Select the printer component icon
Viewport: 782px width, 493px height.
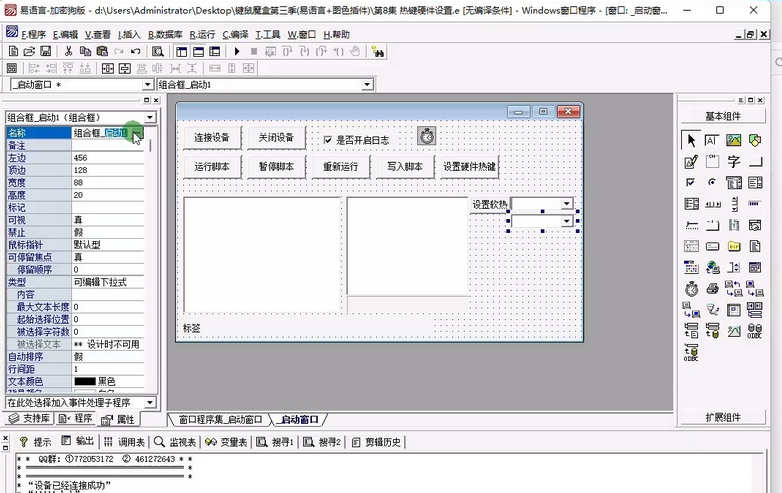(712, 288)
